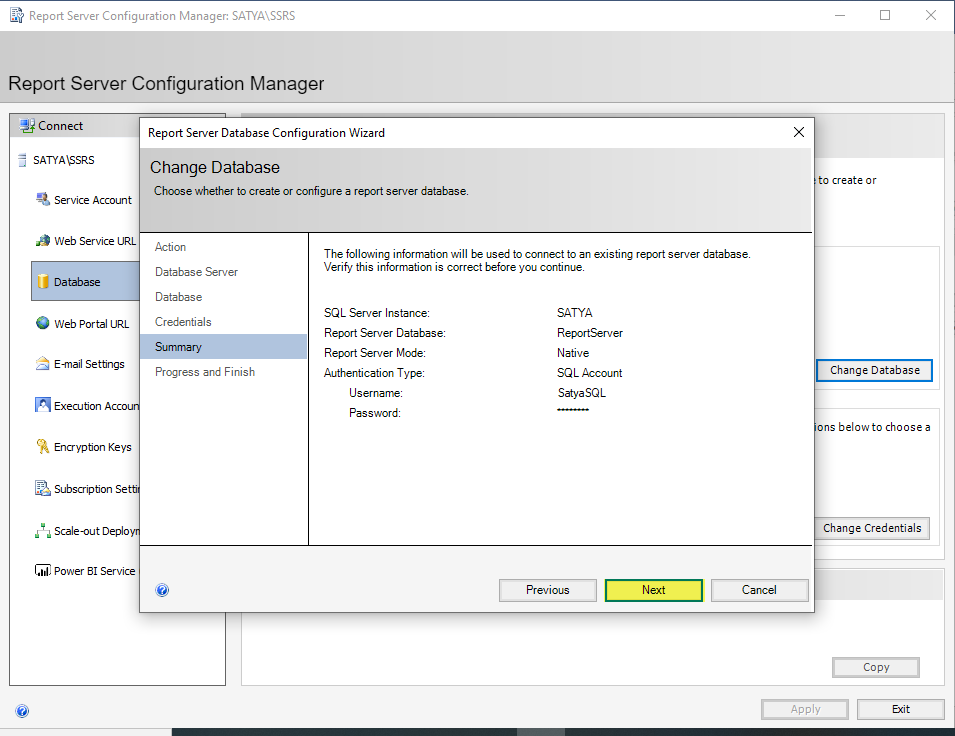Select the SATYA\SSRS server node

(x=64, y=160)
